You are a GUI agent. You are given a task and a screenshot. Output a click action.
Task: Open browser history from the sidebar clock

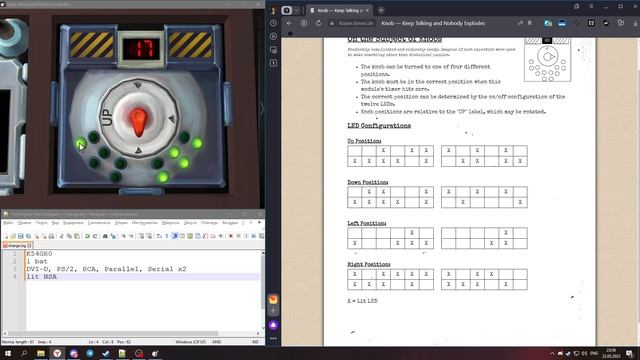tap(273, 23)
